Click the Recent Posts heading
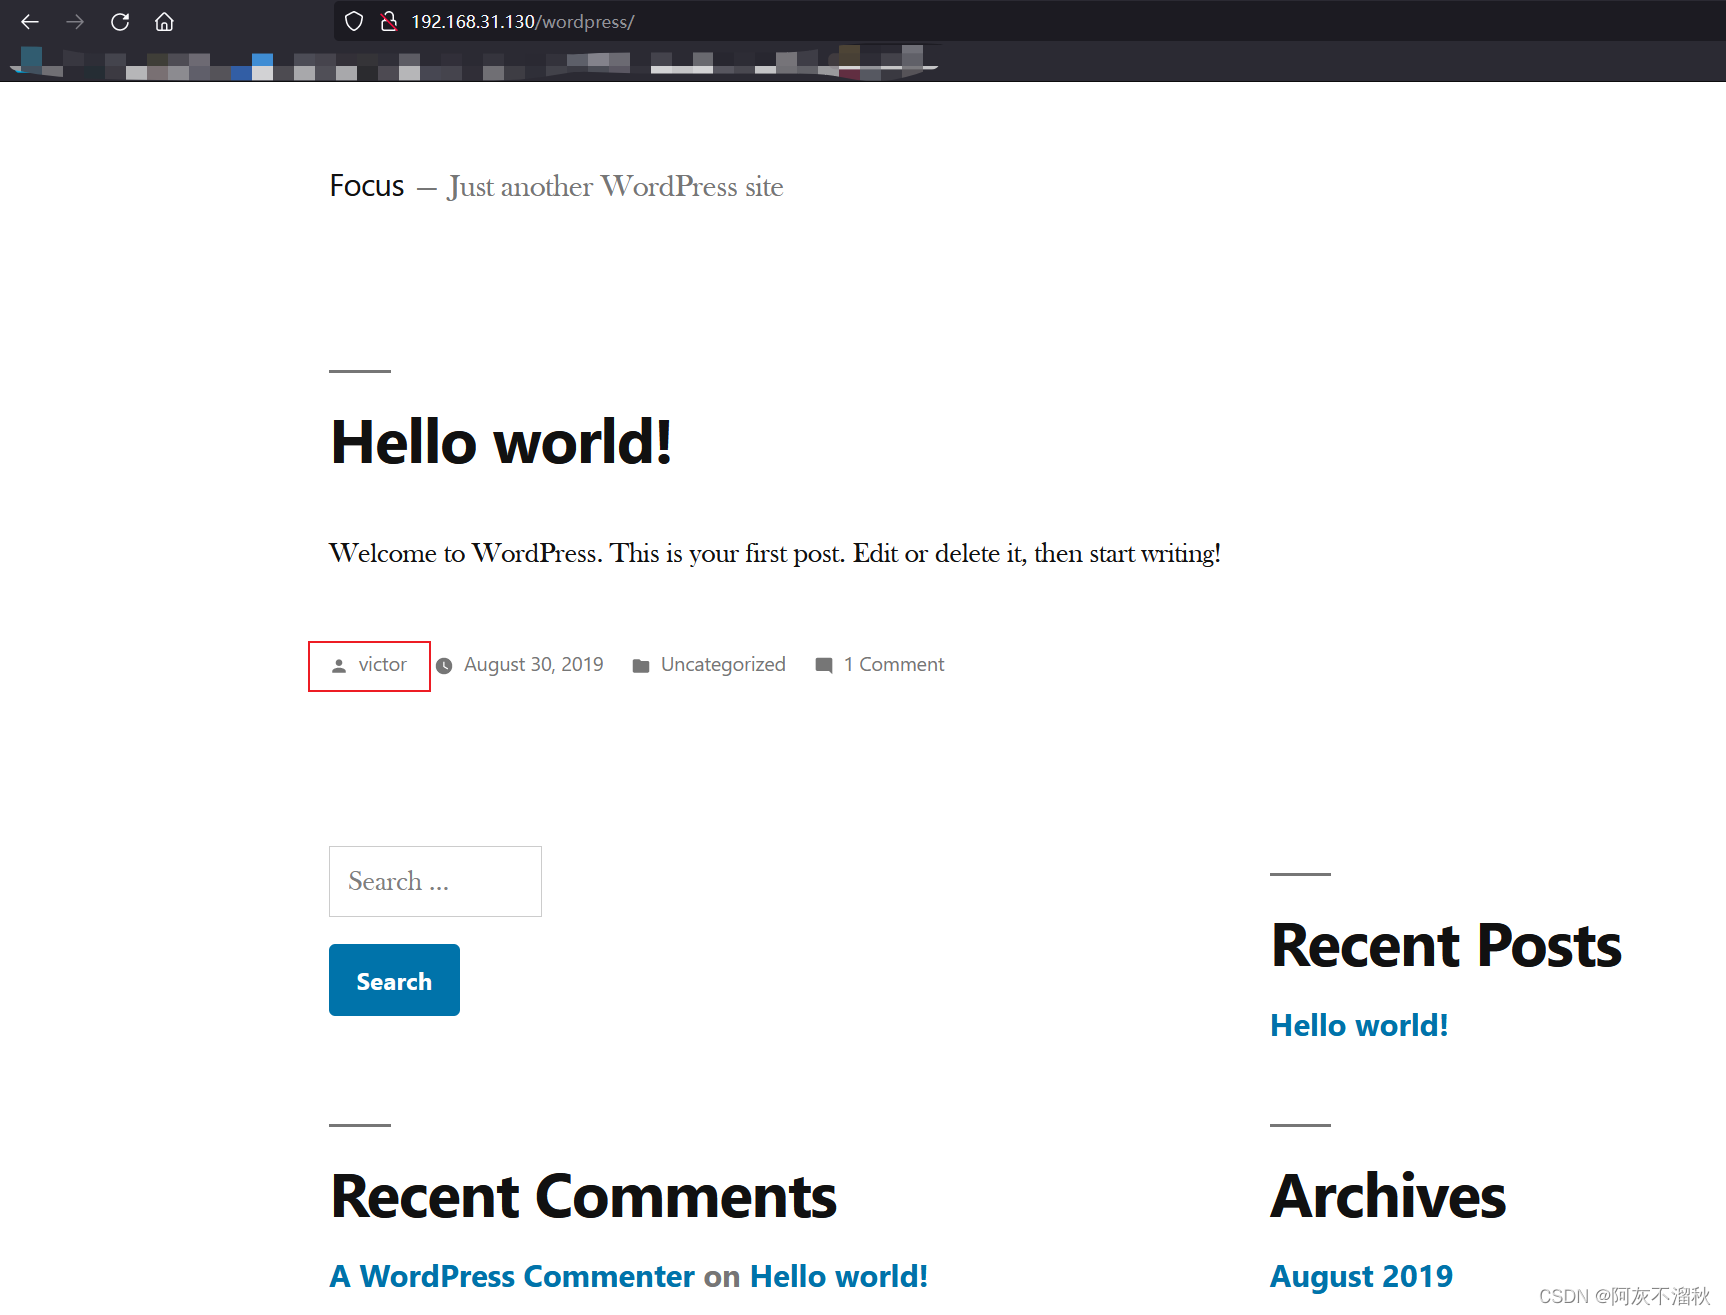 (x=1446, y=945)
